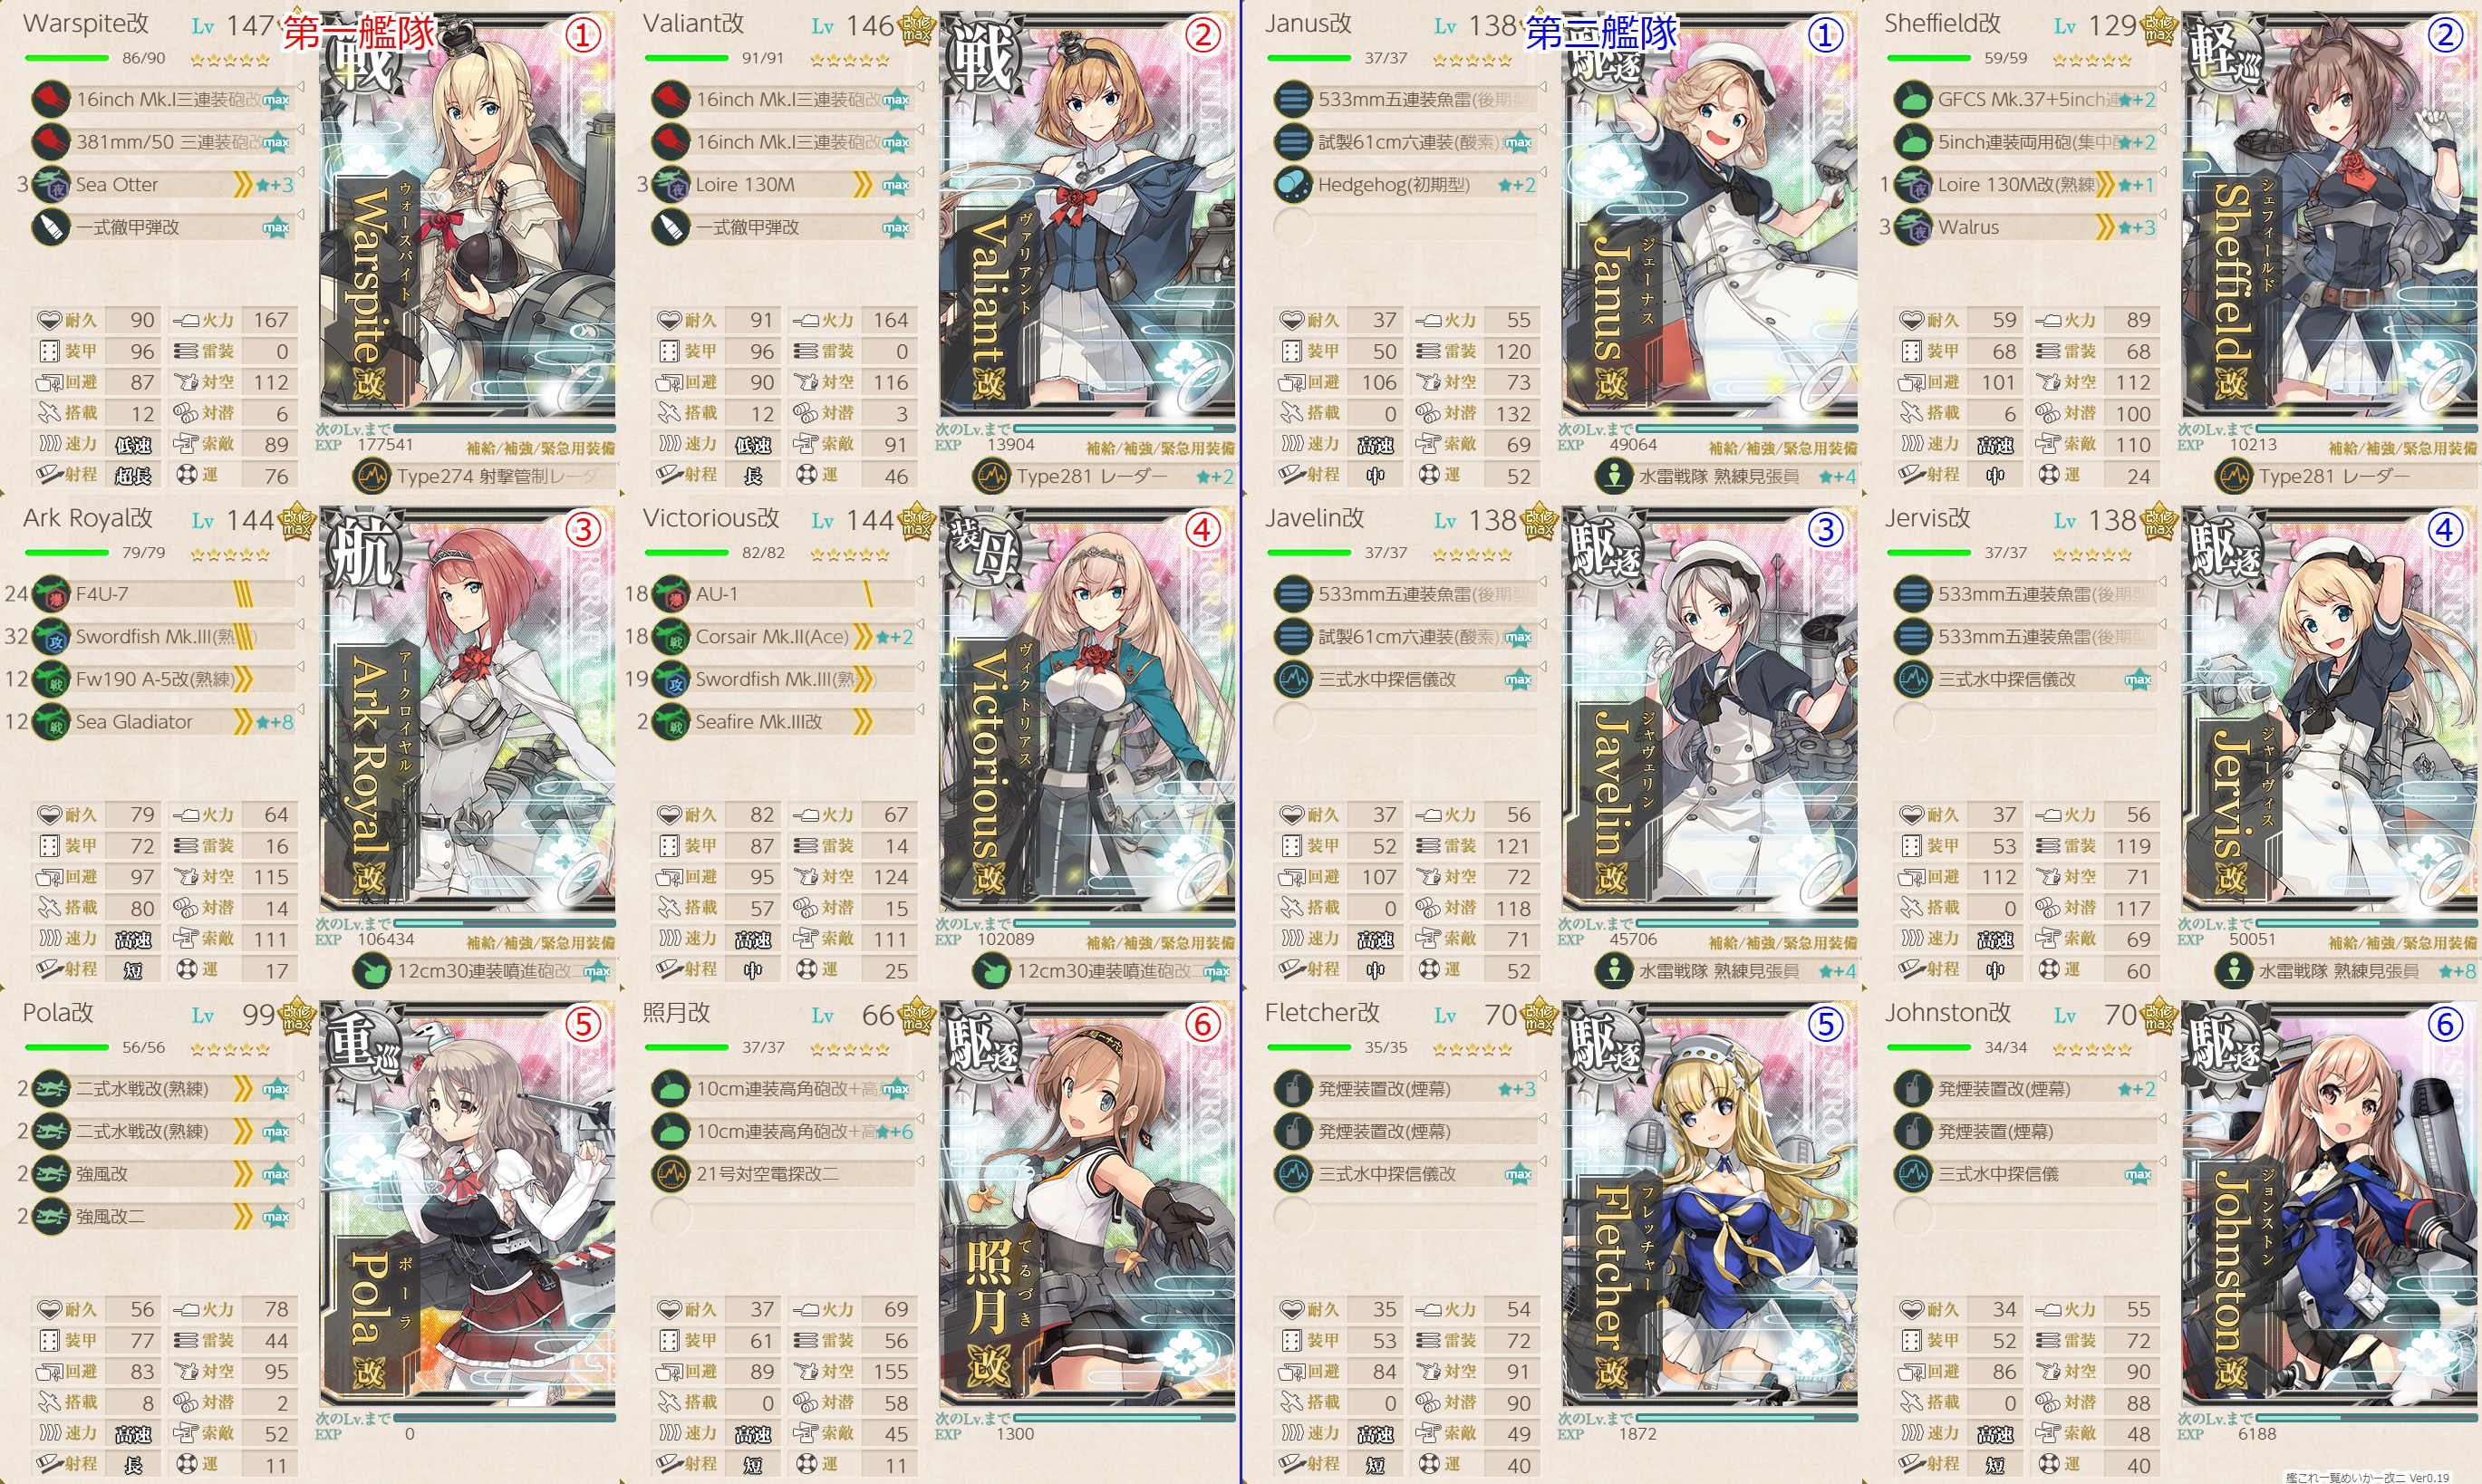Click Sheffield's GFCS Mk.37 gun icon
Image resolution: width=2482 pixels, height=1484 pixels.
tap(1913, 100)
